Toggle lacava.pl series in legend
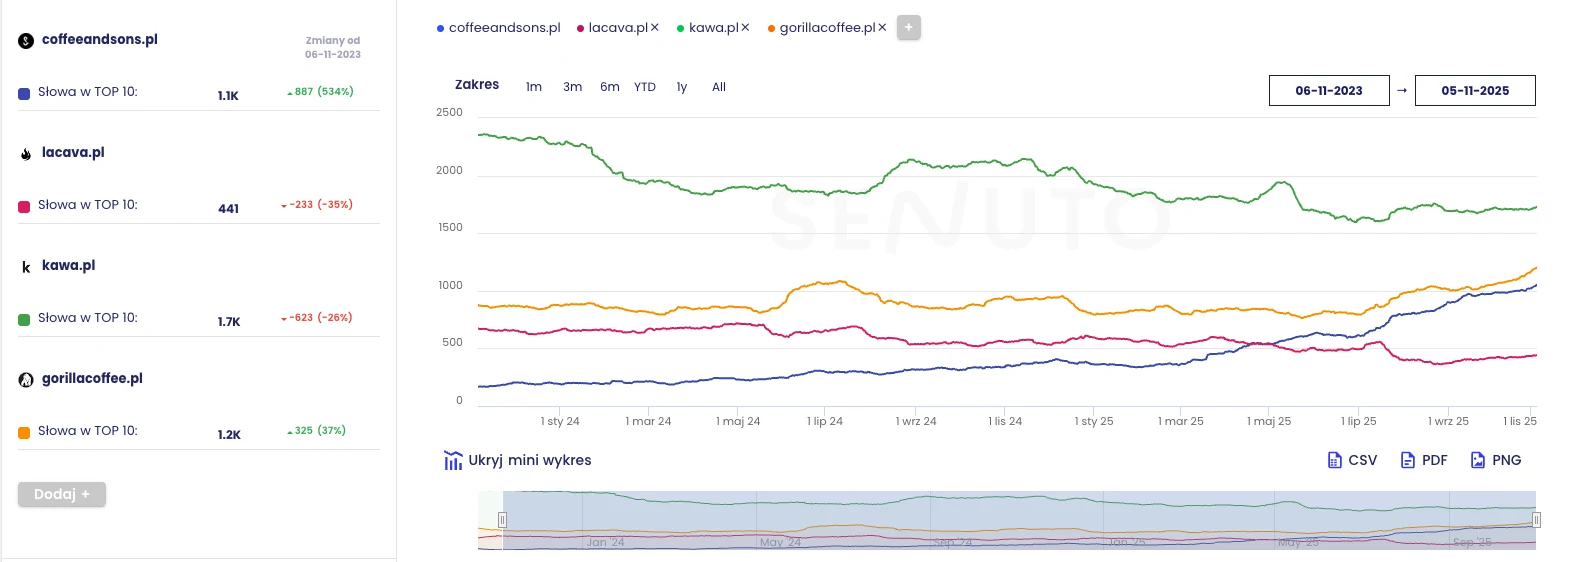Viewport: 1574px width, 562px height. coord(612,28)
